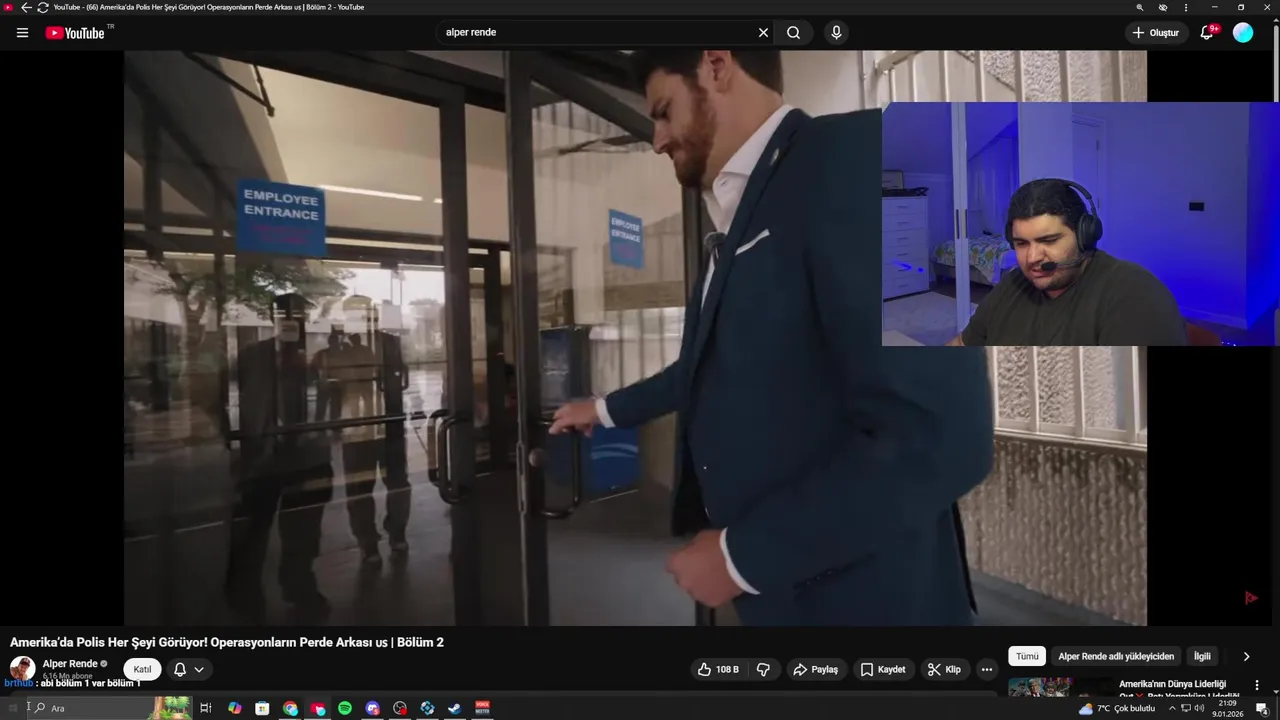1280x720 pixels.
Task: Select Alper Rende adlı yükleyiciden chip
Action: tap(1116, 657)
